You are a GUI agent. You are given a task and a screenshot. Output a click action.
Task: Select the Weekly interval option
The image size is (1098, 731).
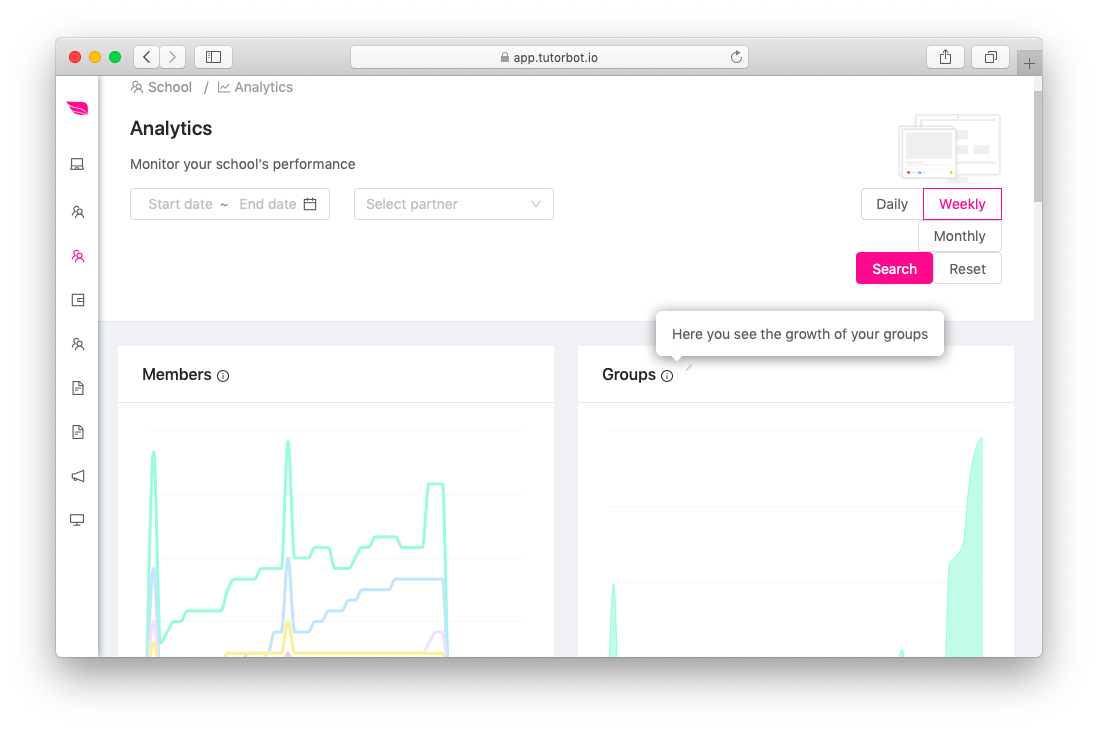coord(962,204)
